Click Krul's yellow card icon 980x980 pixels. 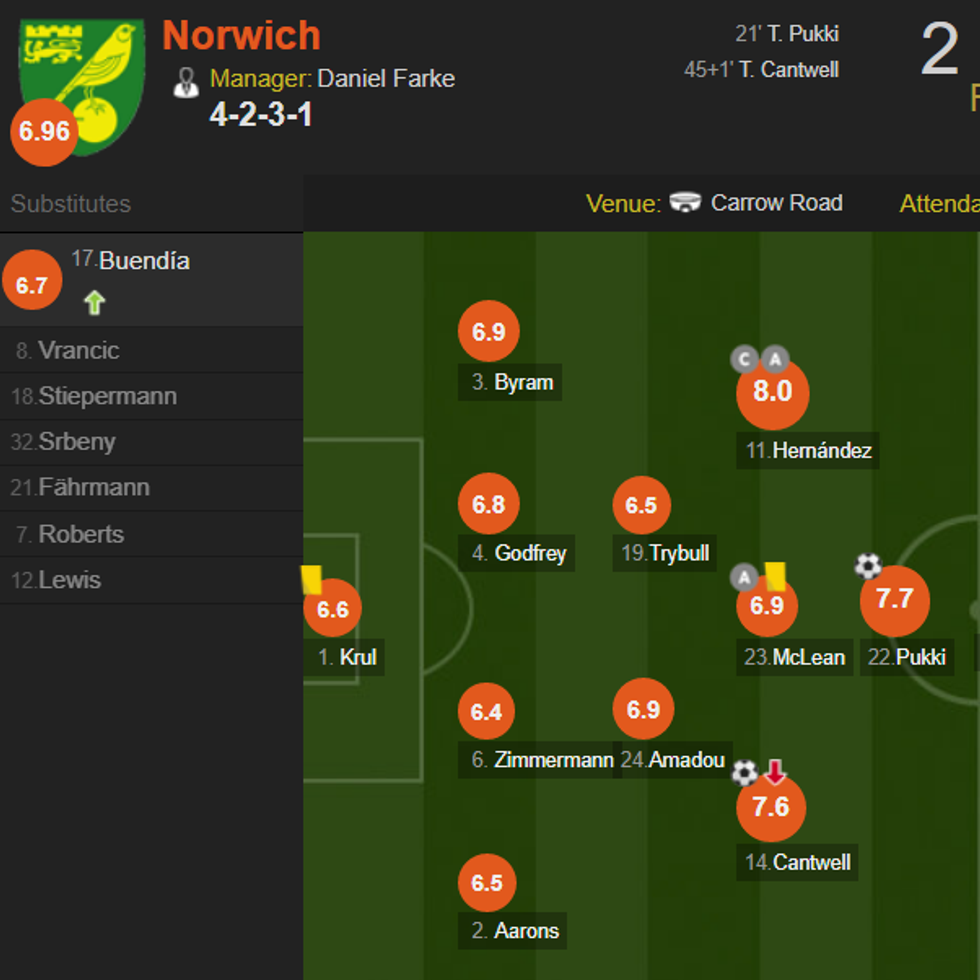tap(310, 579)
